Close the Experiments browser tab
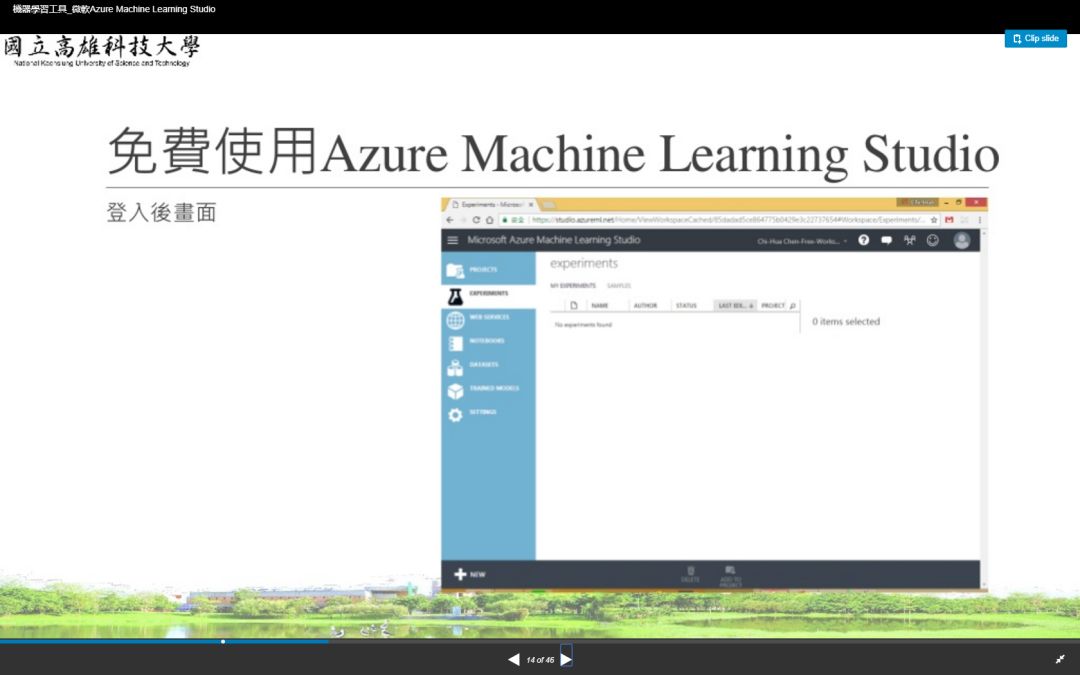The width and height of the screenshot is (1080, 675). point(531,205)
